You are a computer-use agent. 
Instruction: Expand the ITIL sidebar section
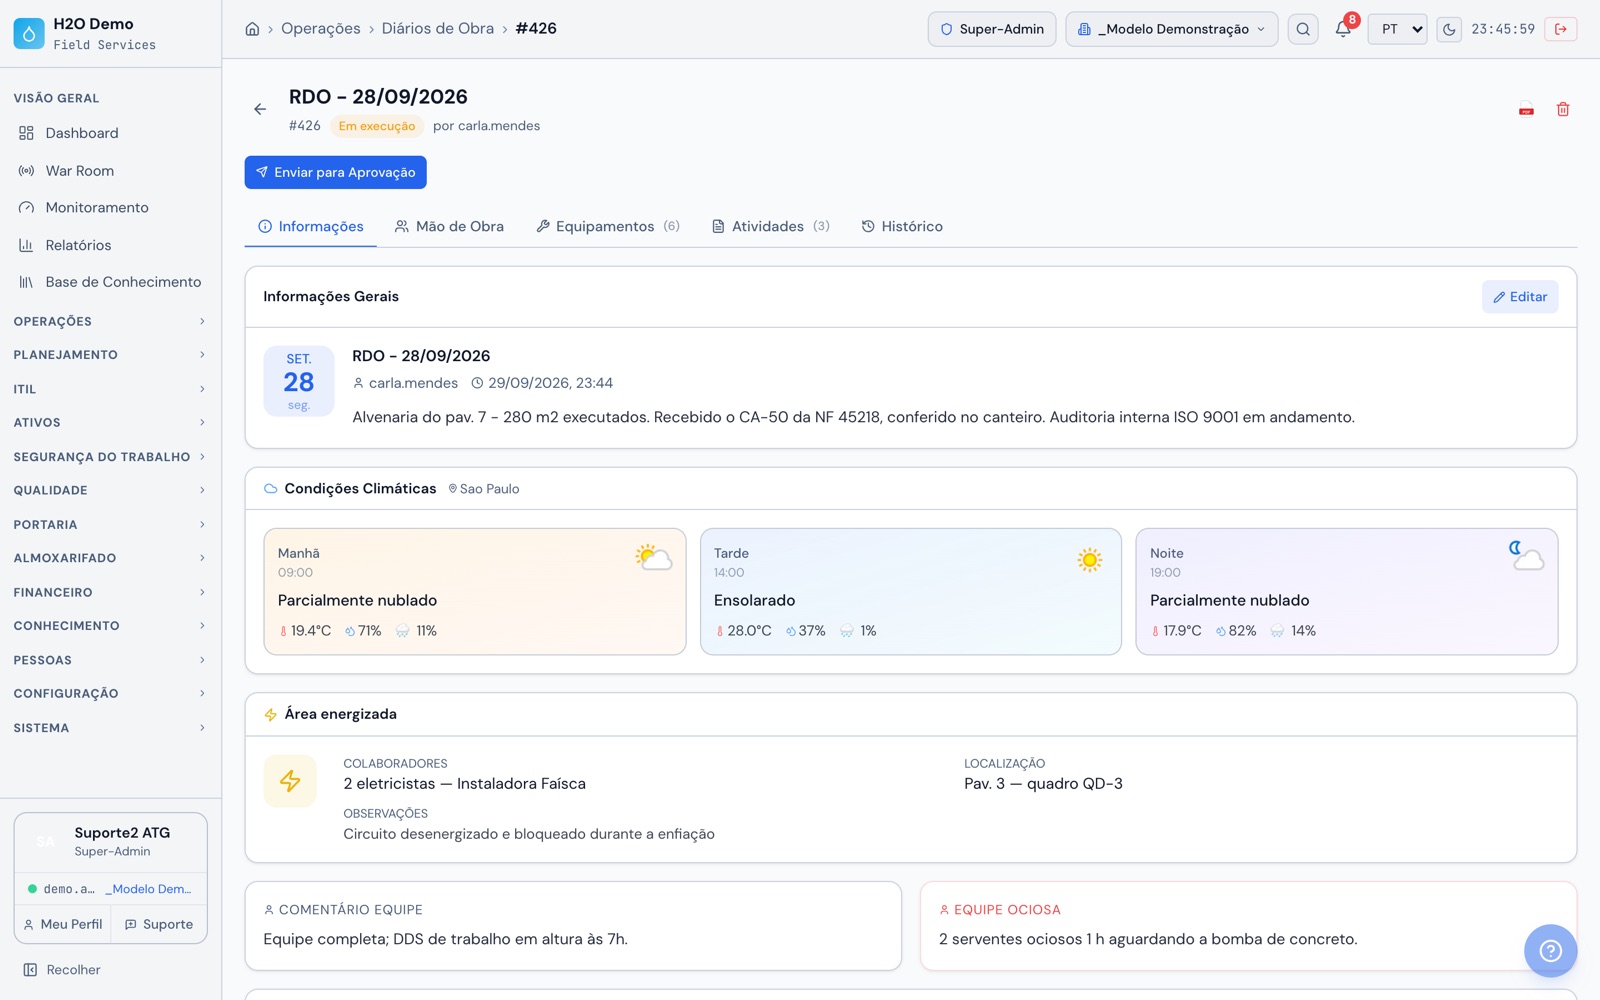(110, 389)
